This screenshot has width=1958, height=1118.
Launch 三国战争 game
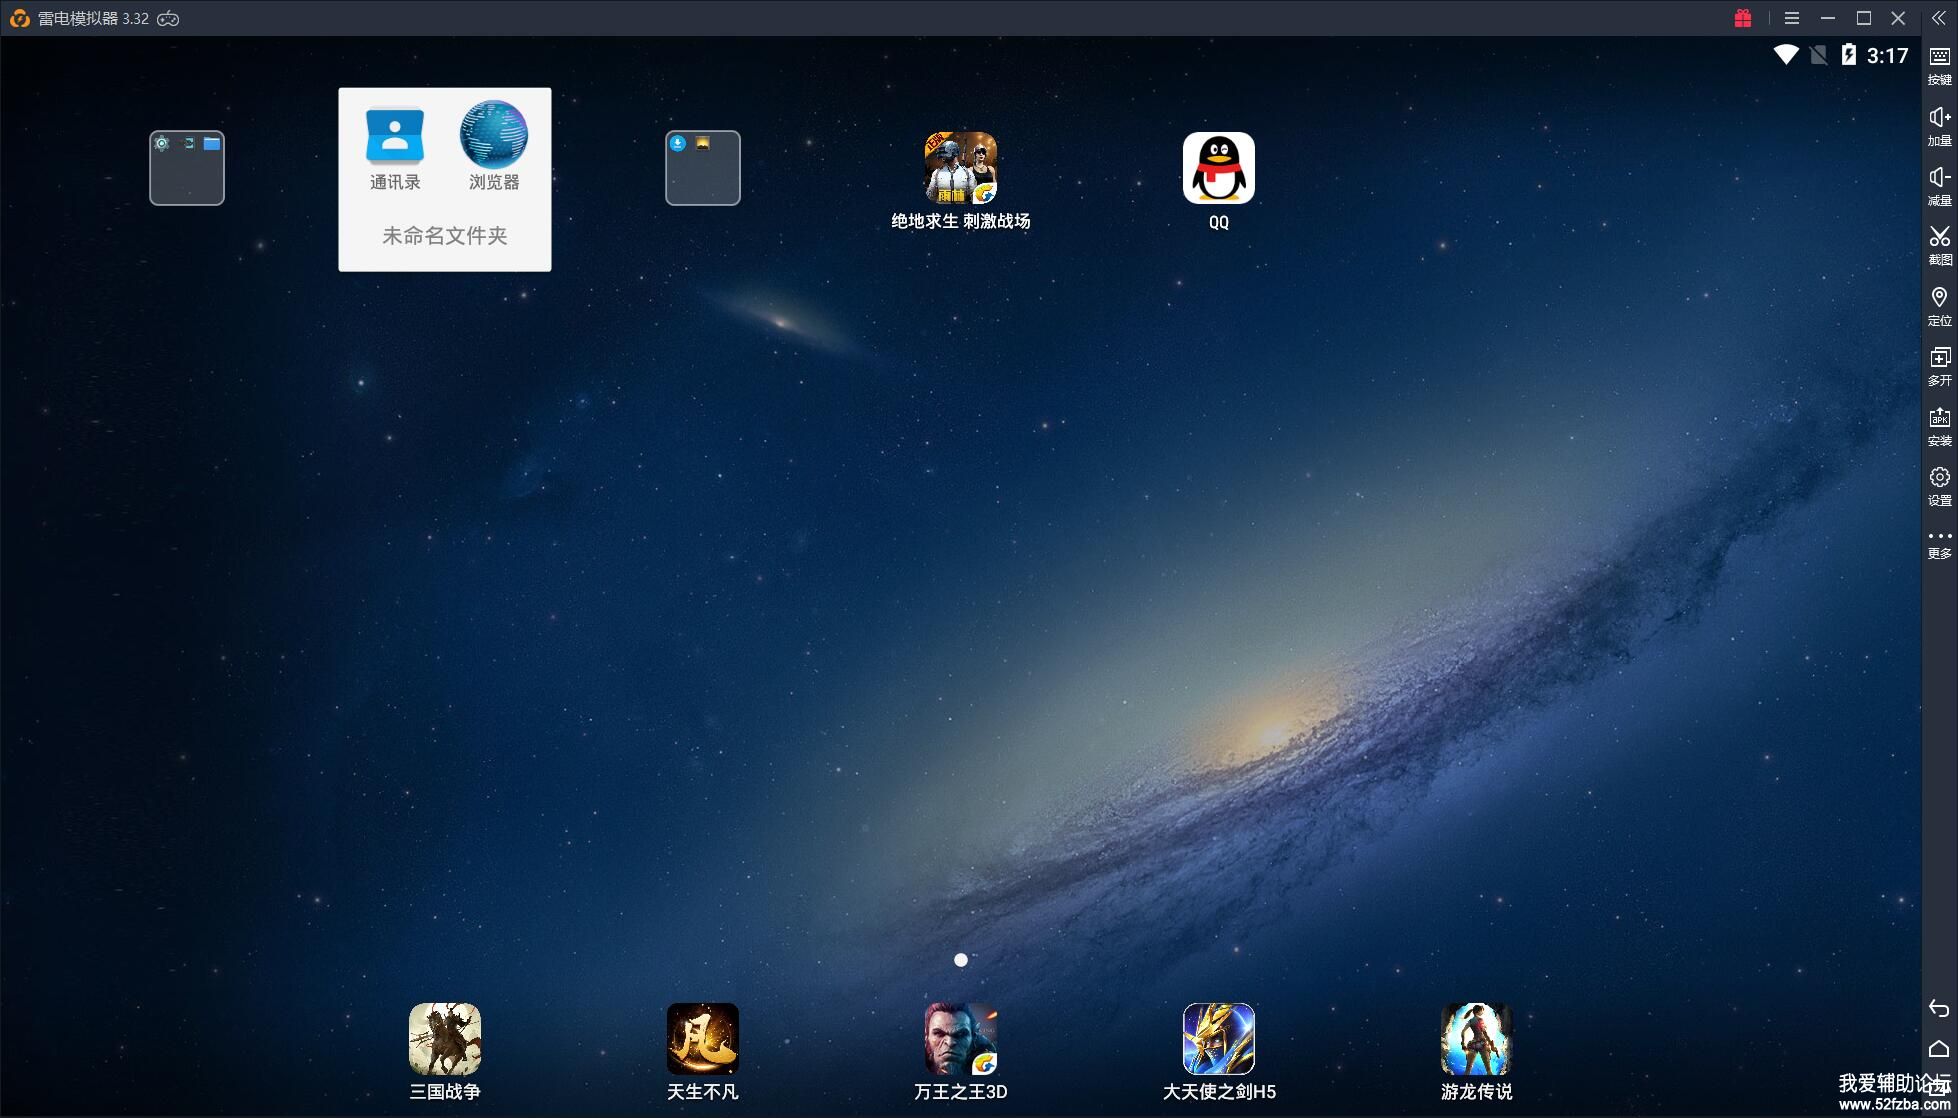(445, 1052)
